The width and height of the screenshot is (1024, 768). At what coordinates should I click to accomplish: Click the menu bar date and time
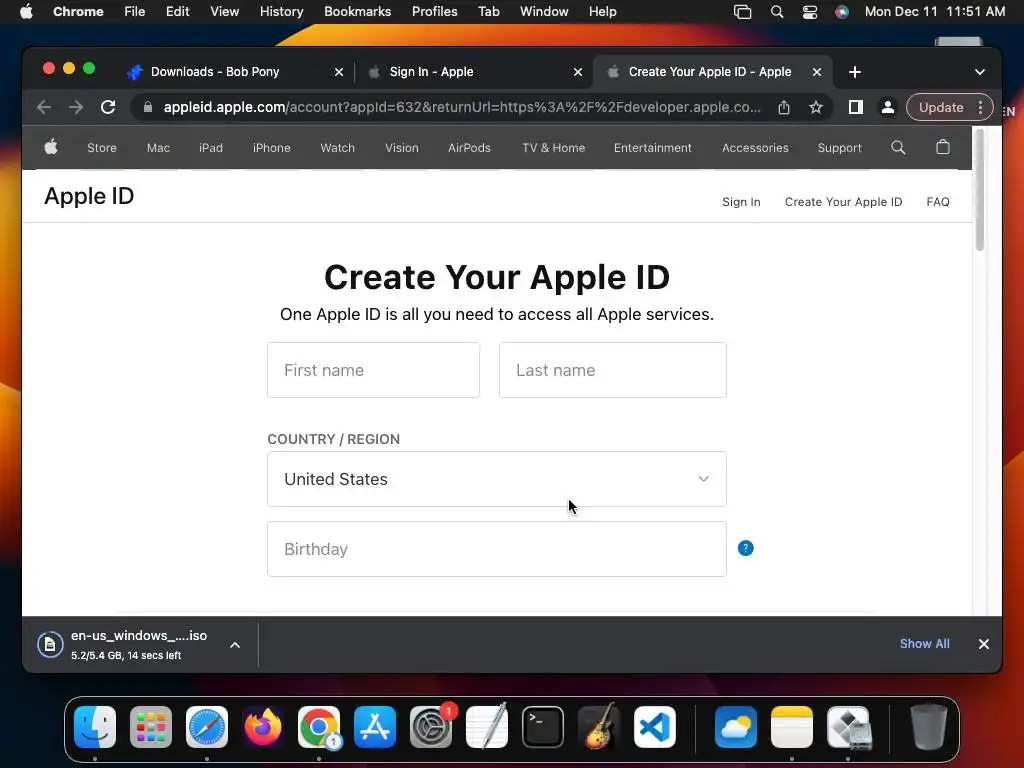coord(935,12)
